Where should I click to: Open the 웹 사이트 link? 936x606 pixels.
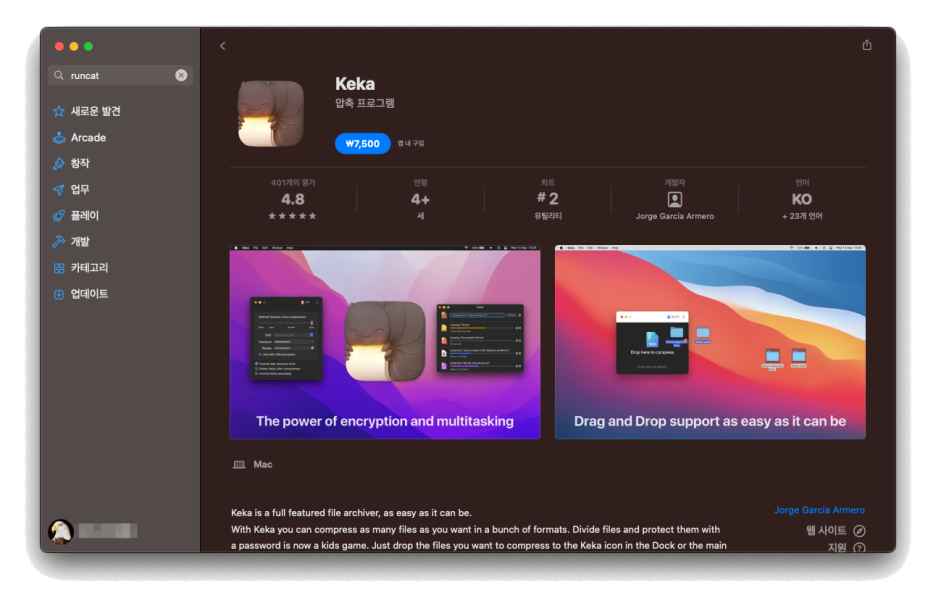(826, 530)
